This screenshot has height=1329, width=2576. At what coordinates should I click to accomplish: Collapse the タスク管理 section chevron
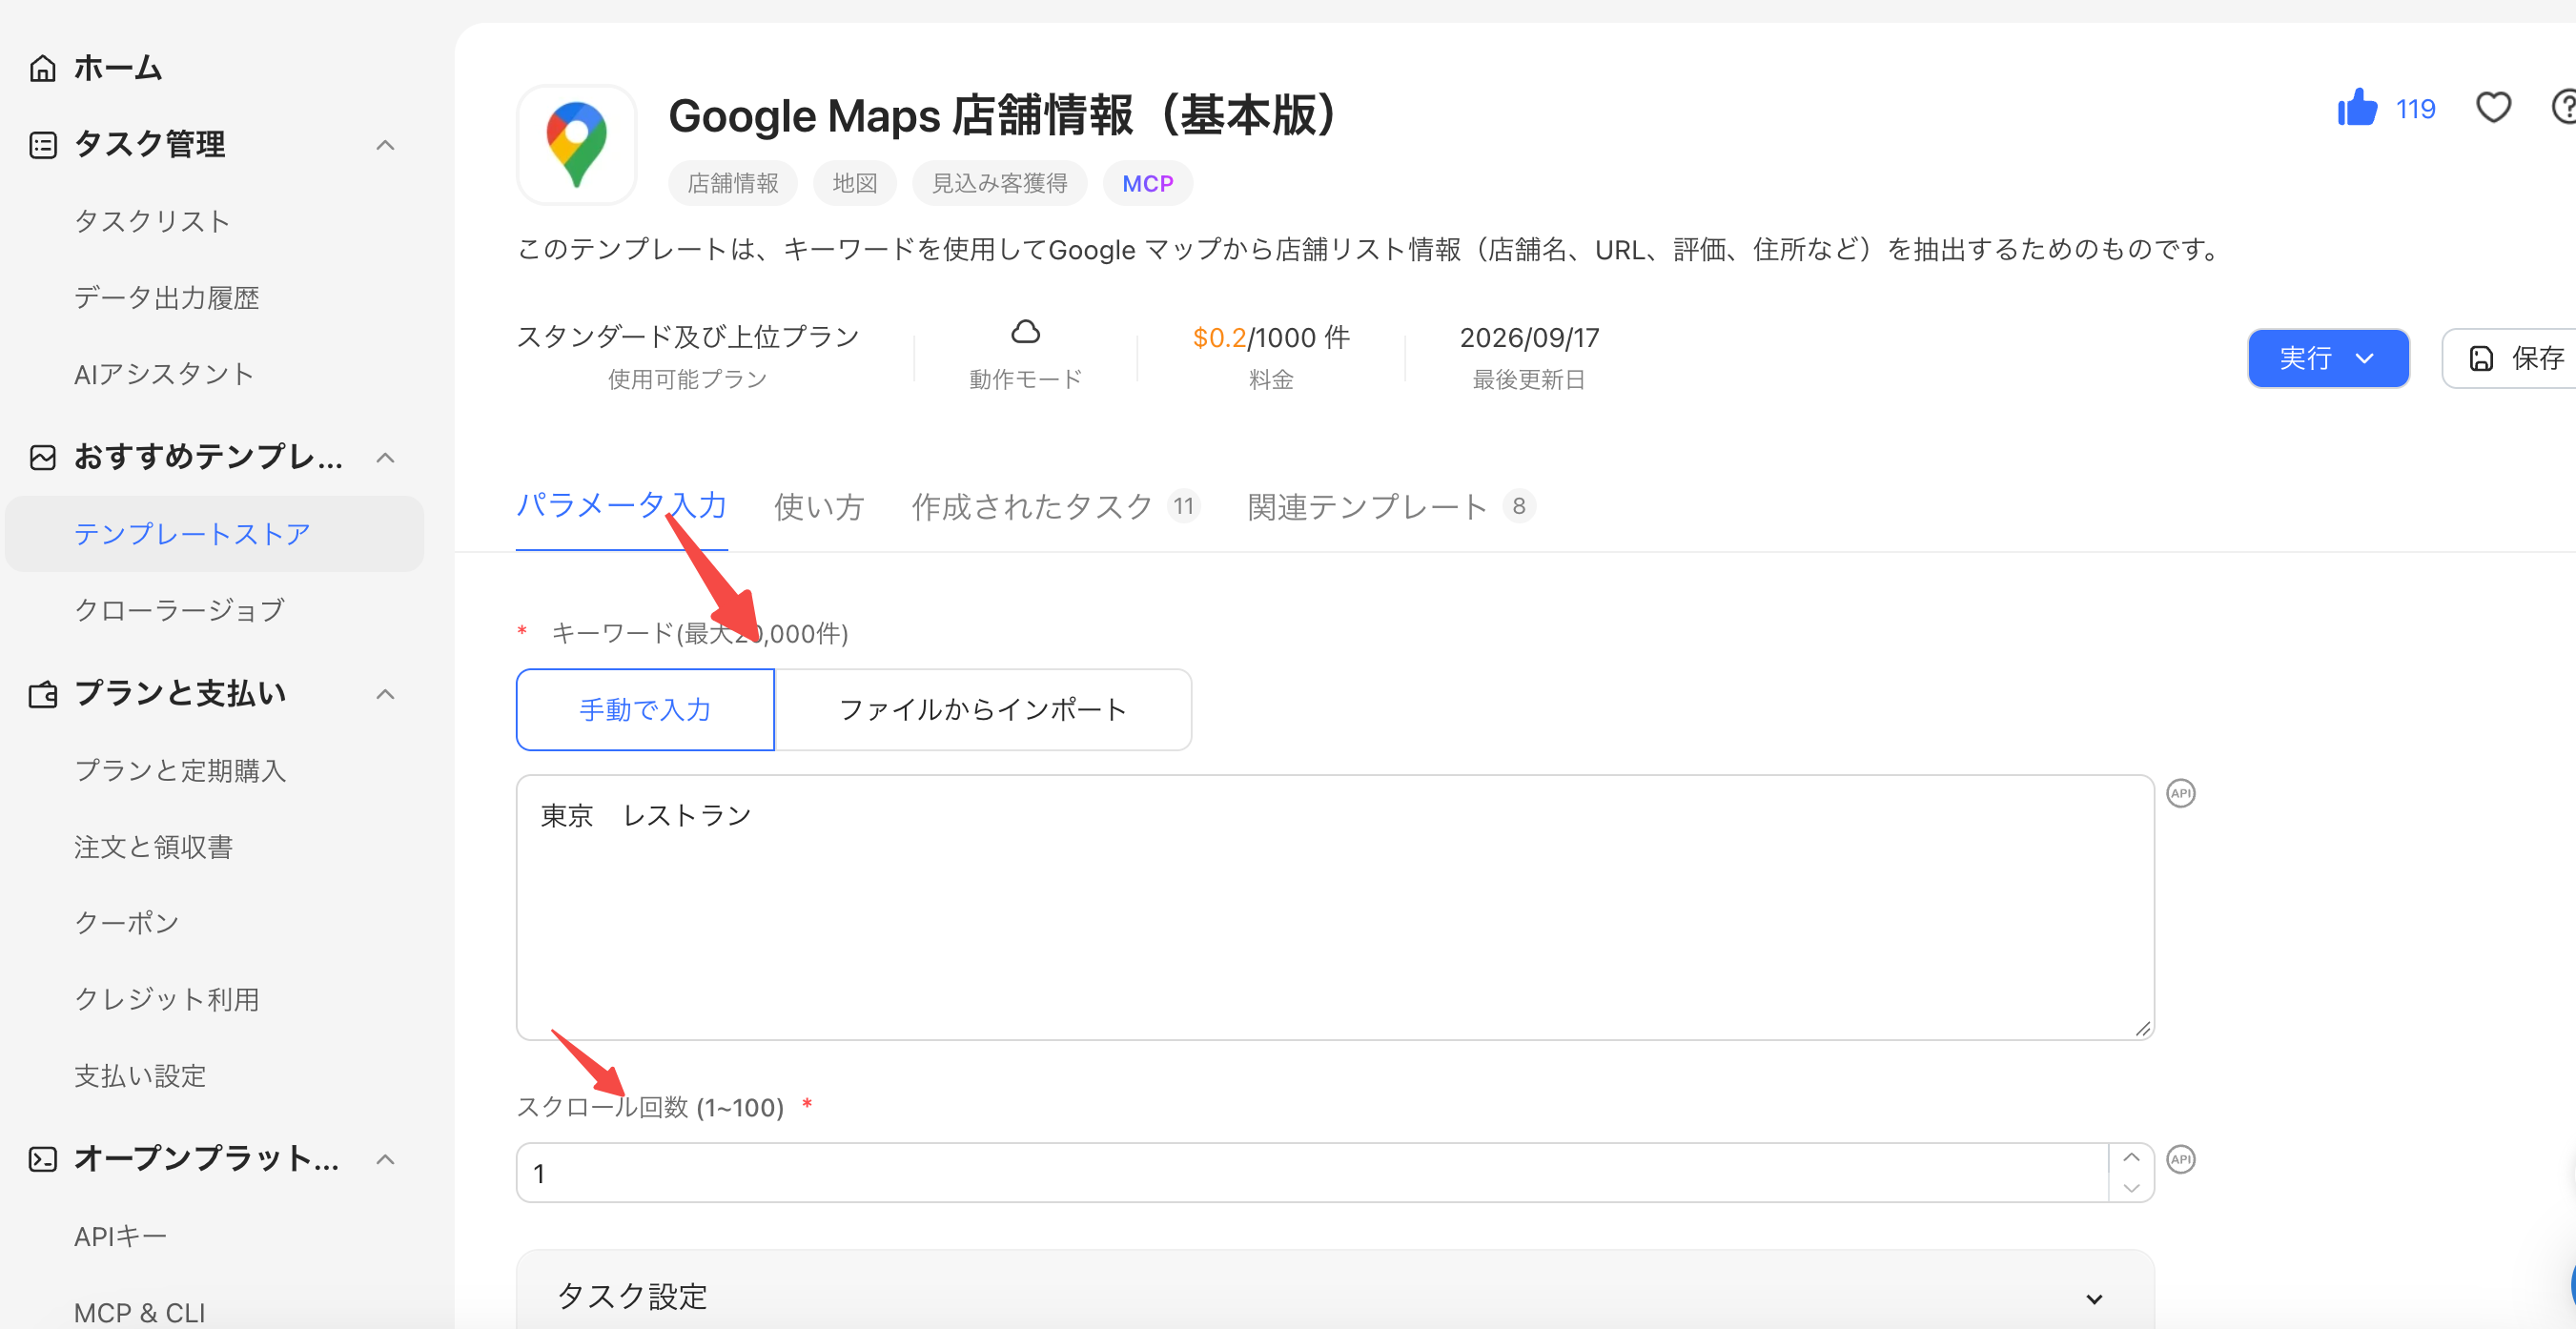[x=385, y=145]
